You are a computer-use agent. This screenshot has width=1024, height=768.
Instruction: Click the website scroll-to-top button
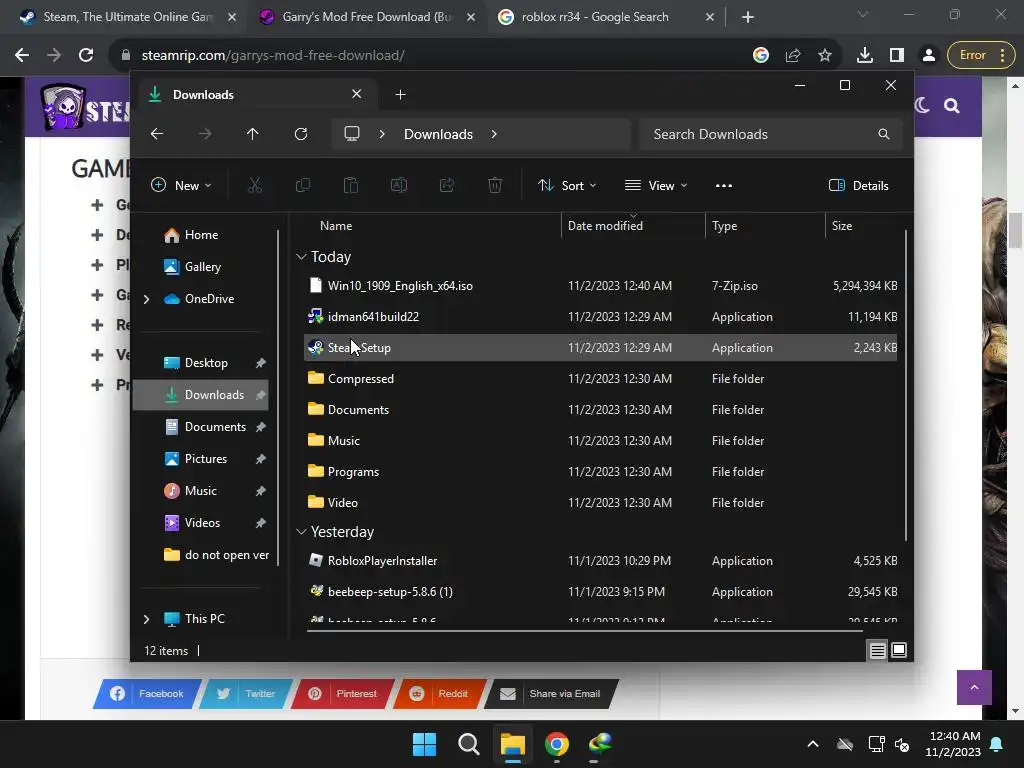[974, 688]
